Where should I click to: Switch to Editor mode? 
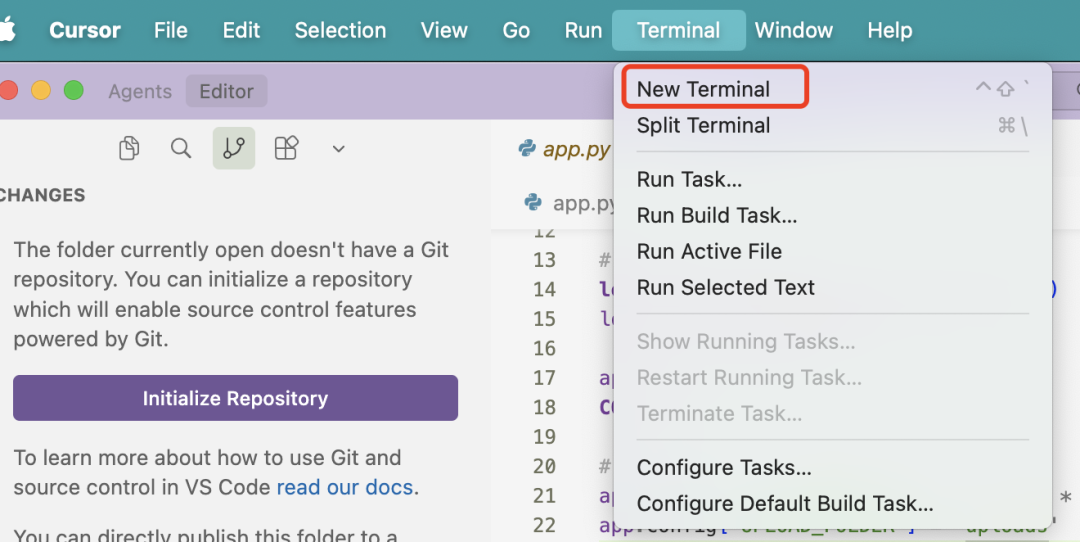pos(226,91)
